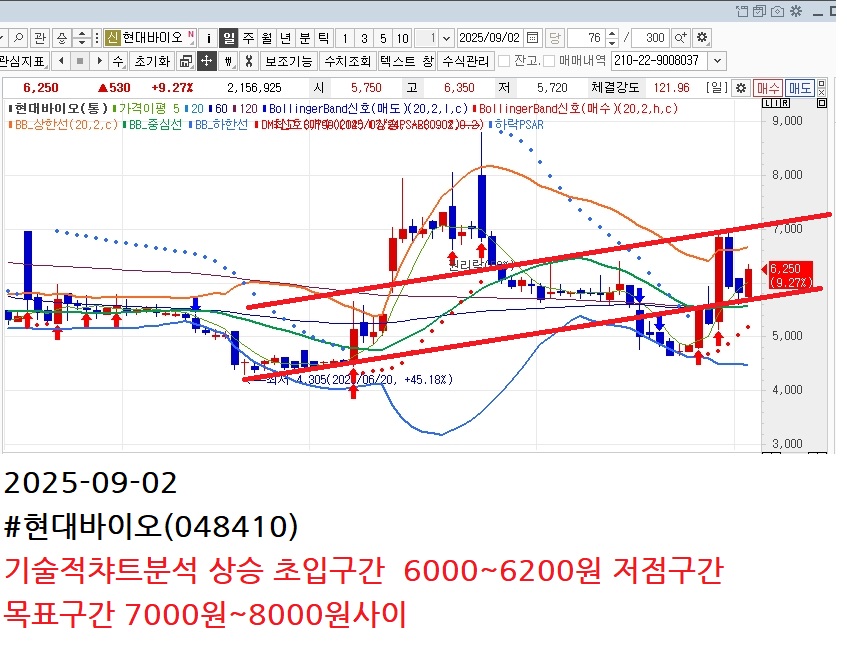Click title bar window-link icon

pyautogui.click(x=742, y=11)
